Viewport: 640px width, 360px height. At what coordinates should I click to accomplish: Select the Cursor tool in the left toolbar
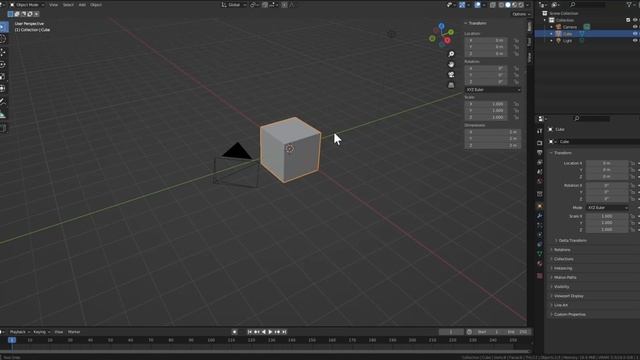[x=3, y=39]
